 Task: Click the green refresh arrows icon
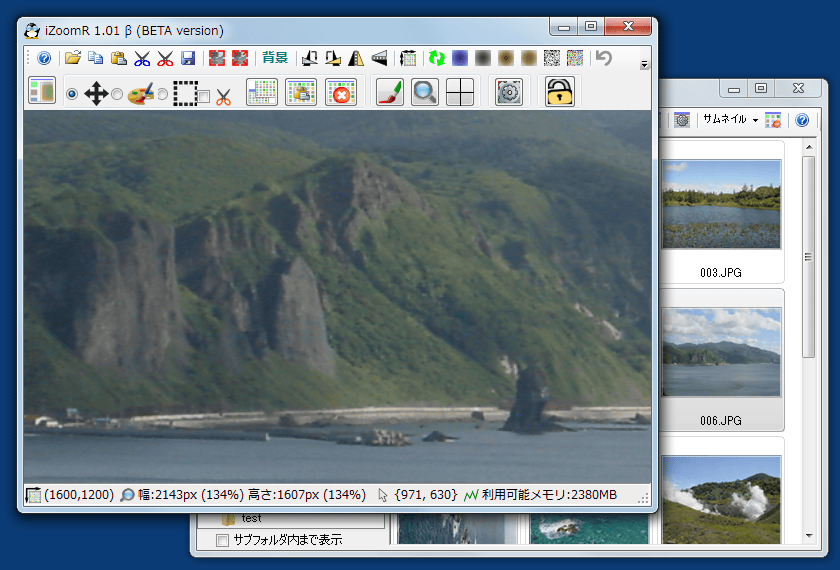(x=437, y=58)
